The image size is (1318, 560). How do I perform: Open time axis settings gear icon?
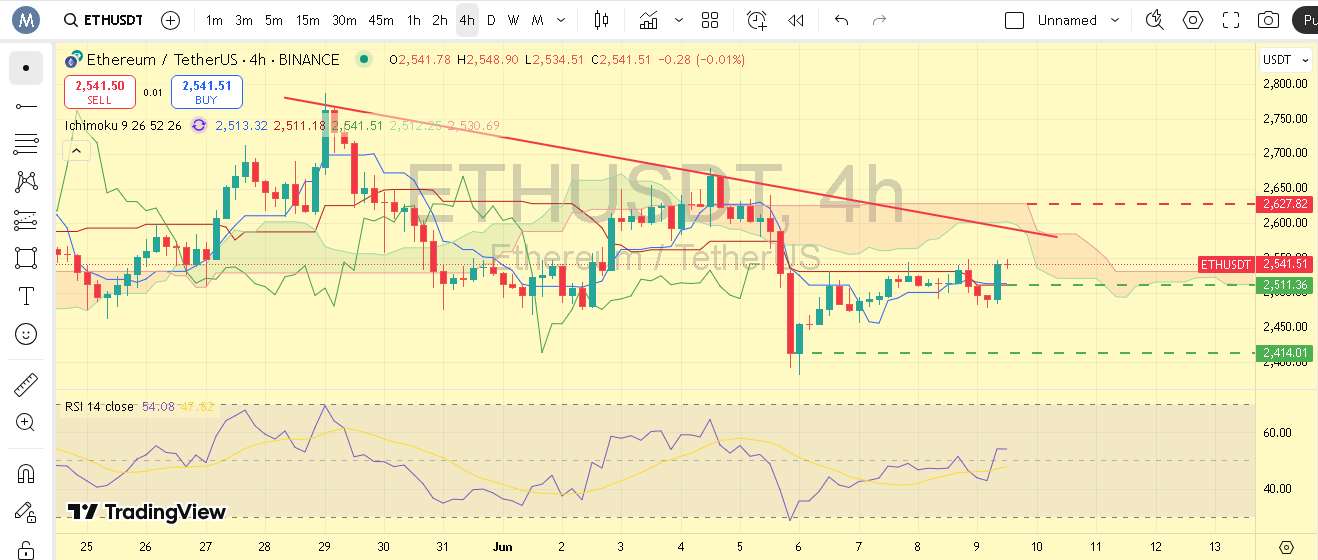click(x=1286, y=547)
